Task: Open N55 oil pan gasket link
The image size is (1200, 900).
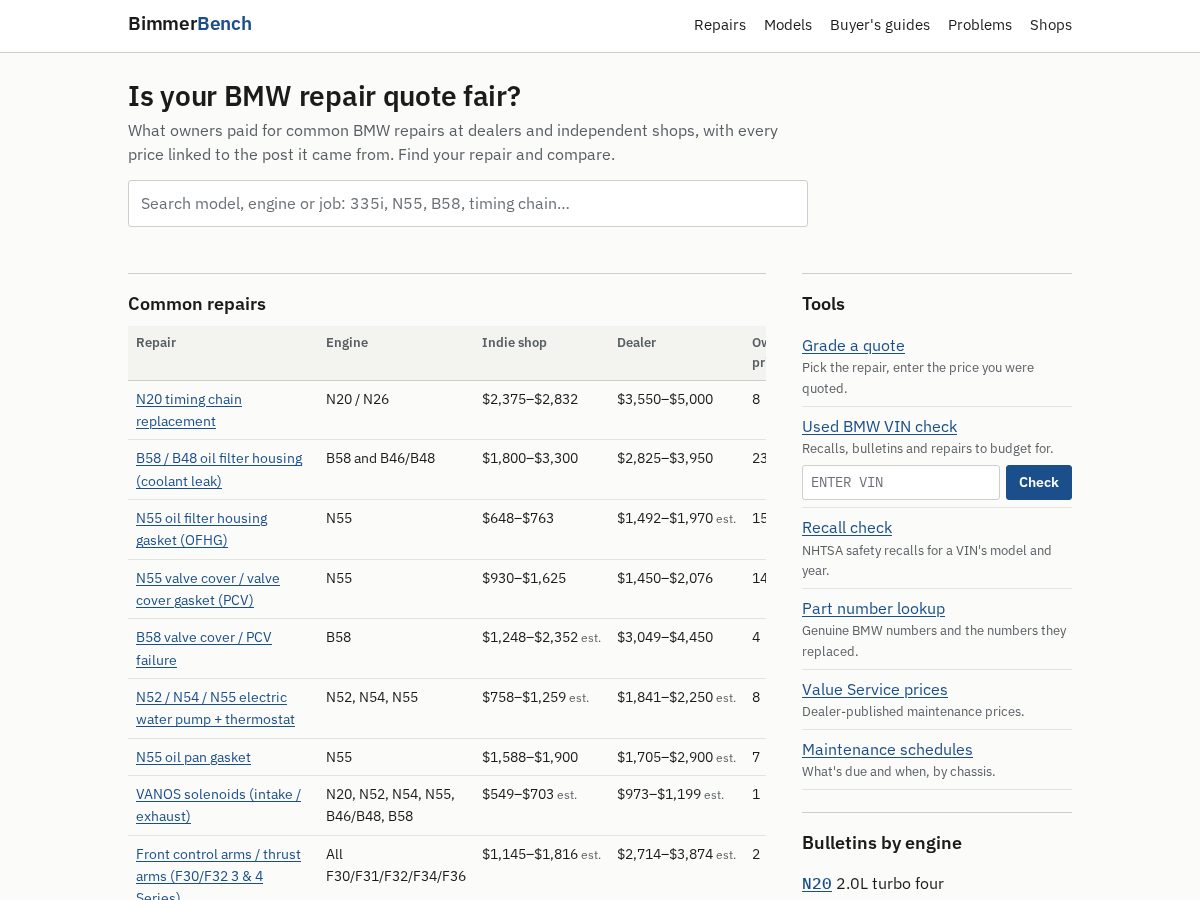Action: (x=193, y=757)
